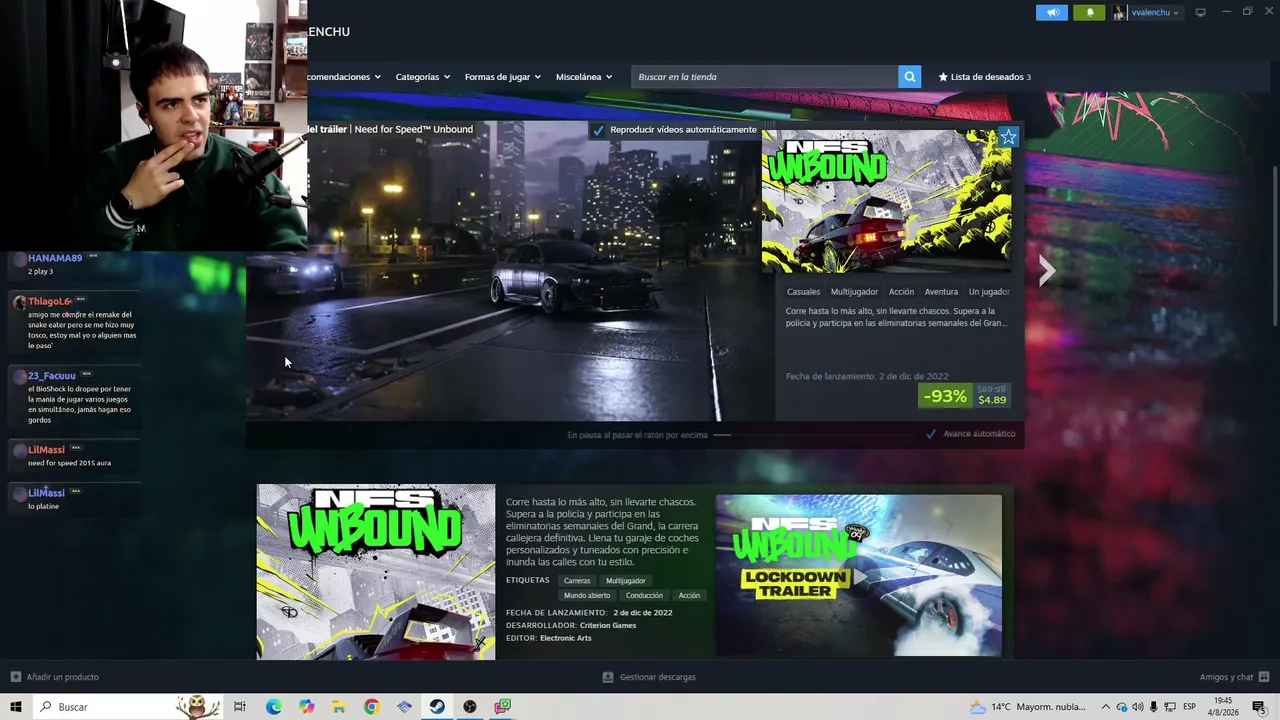Click the plus icon beside Añadir un producto
1280x720 pixels.
pos(15,677)
